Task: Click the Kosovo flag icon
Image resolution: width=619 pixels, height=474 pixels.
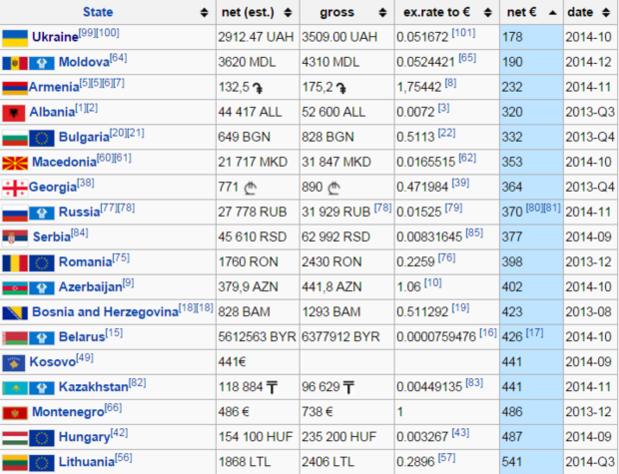Action: pos(14,363)
